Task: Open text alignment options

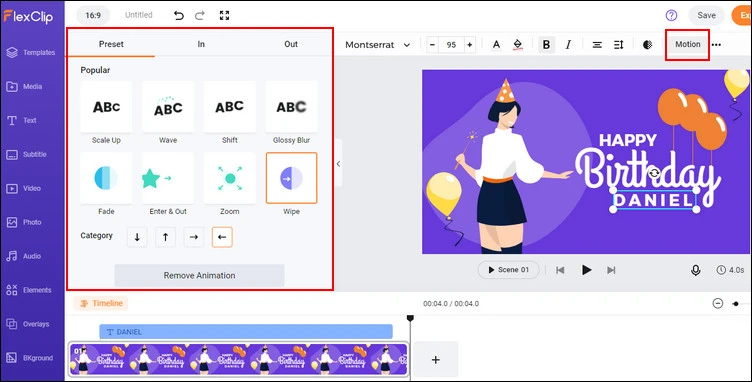Action: point(597,45)
